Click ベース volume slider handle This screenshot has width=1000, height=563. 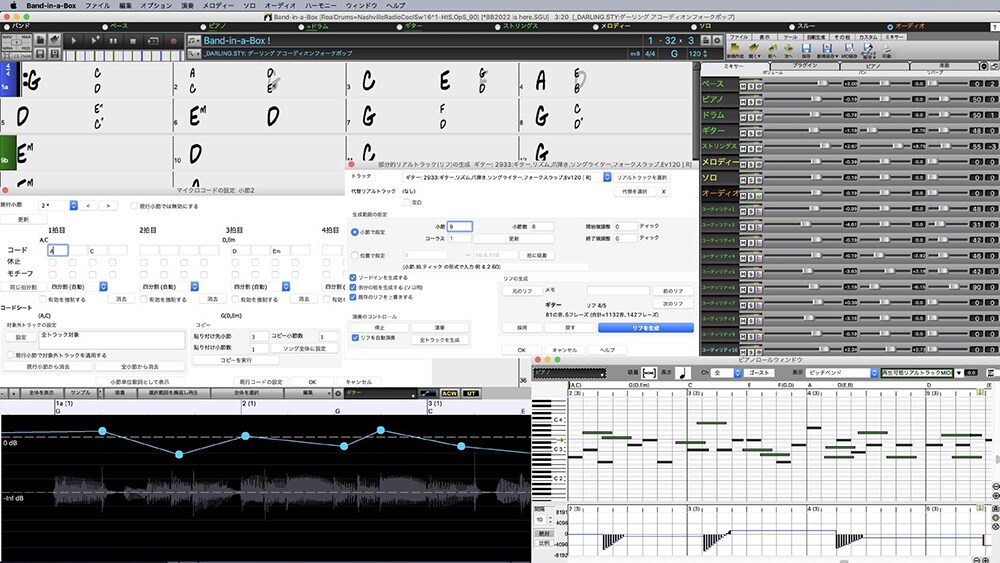click(823, 83)
